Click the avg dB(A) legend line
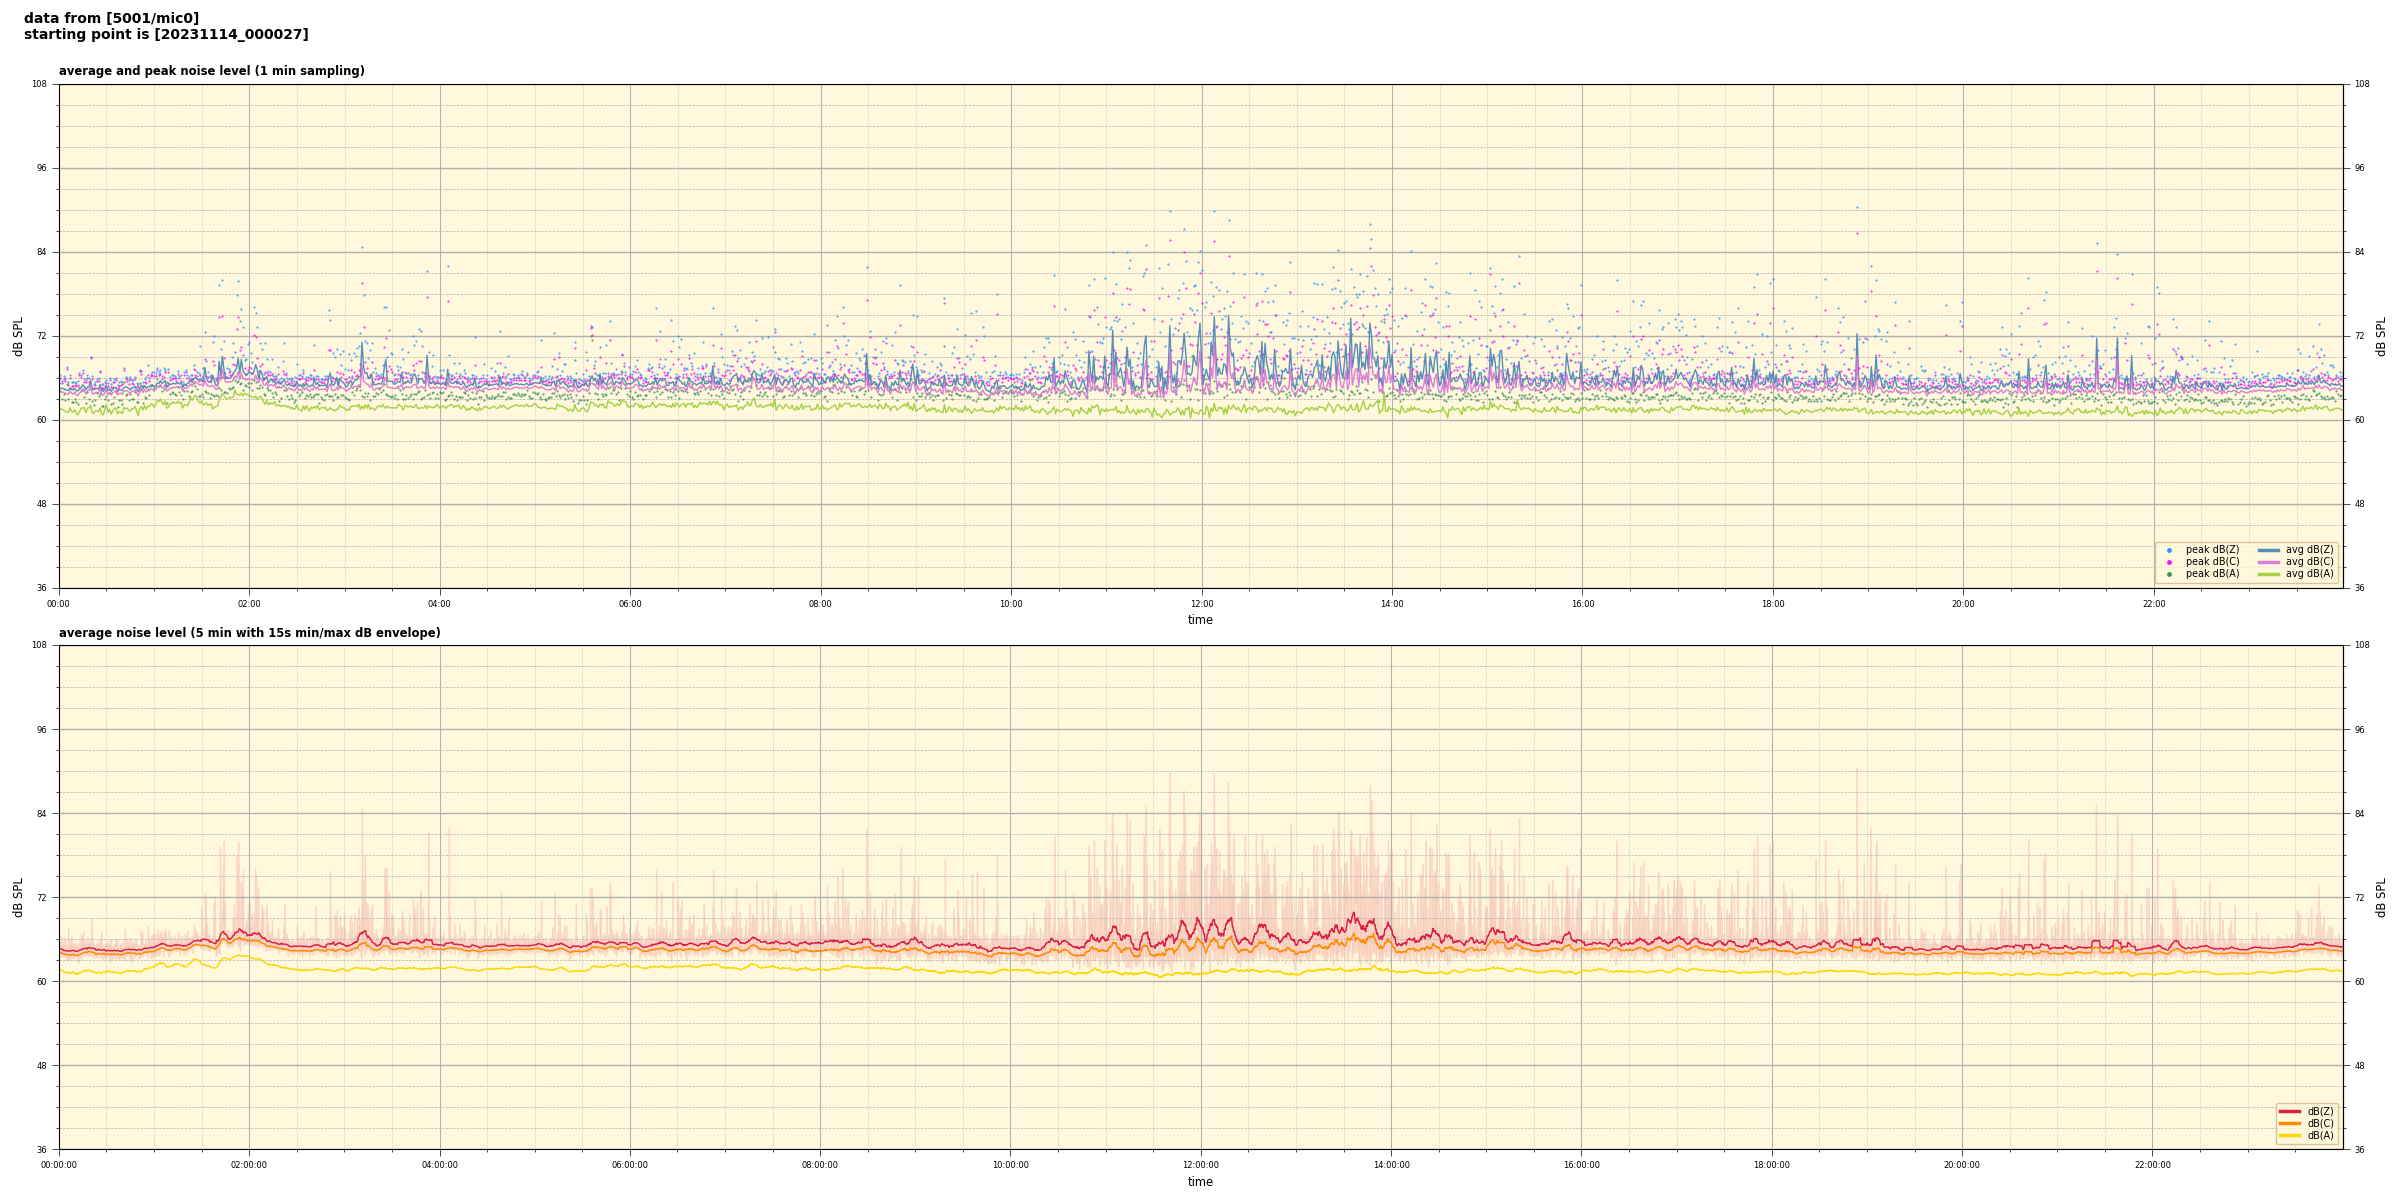Image resolution: width=2400 pixels, height=1200 pixels. point(2269,574)
